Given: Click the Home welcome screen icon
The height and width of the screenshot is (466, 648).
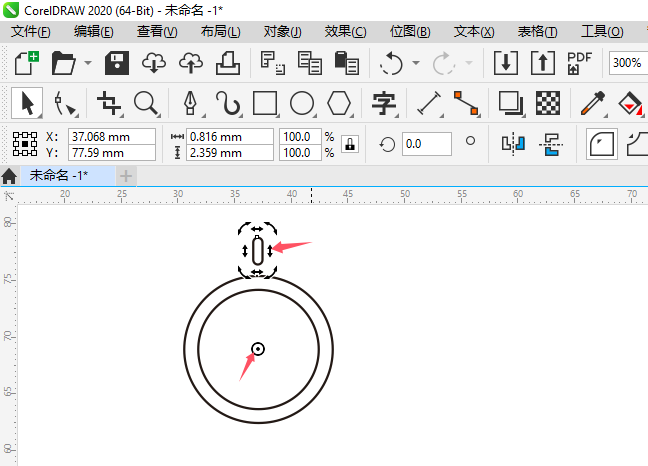Looking at the screenshot, I should tap(9, 176).
